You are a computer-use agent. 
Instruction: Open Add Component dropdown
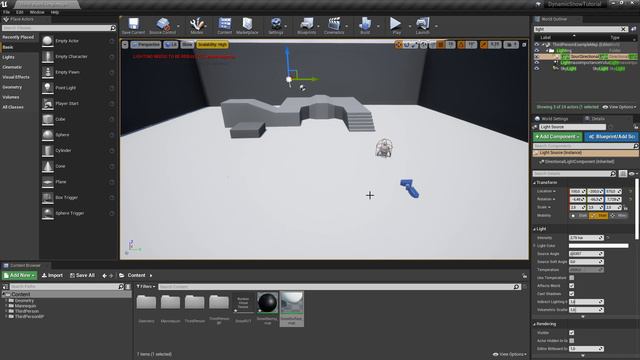coord(557,137)
